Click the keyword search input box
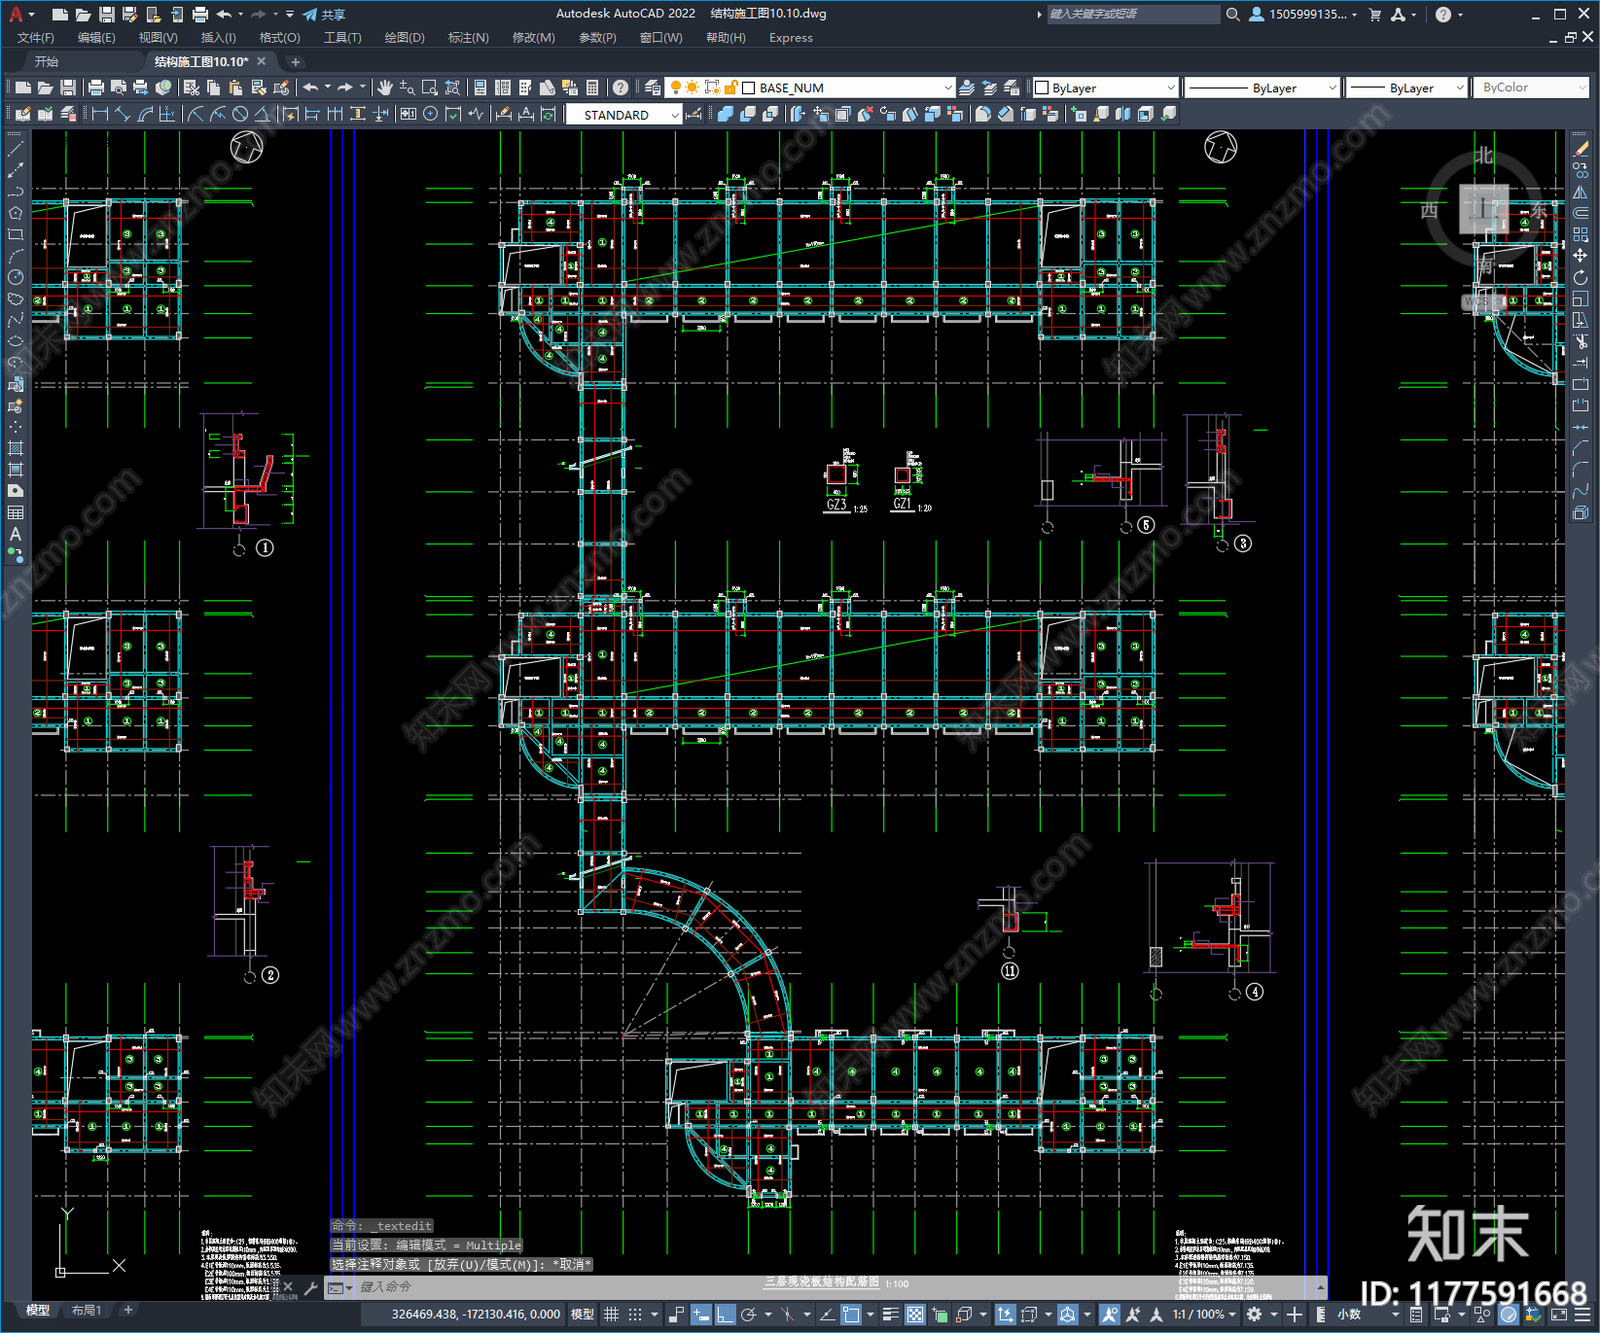This screenshot has width=1600, height=1333. tap(1133, 14)
